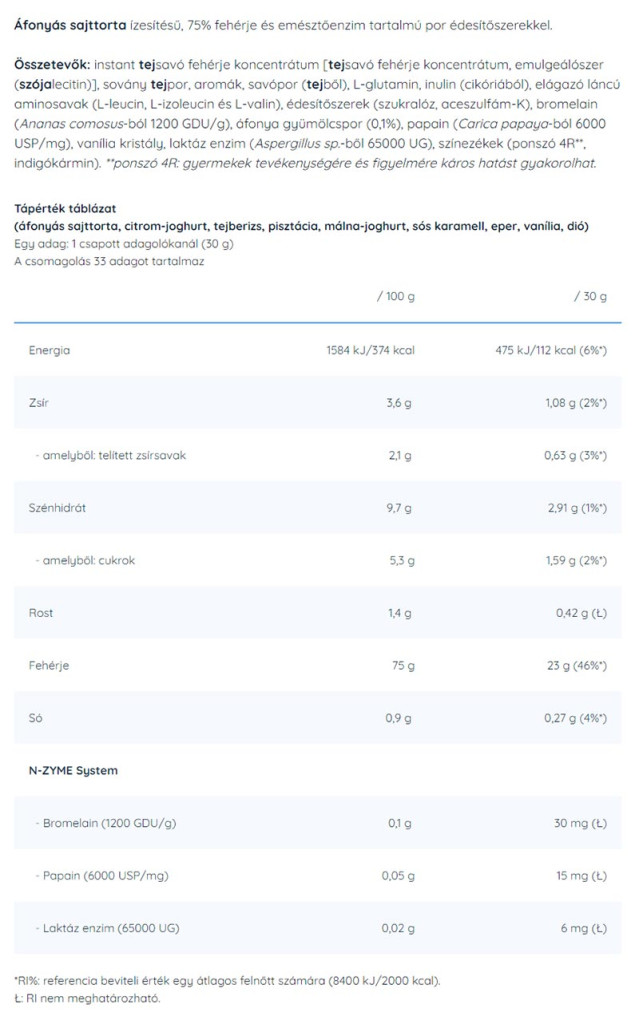639x1024 pixels.
Task: Click the 'Szénhidrát' row label
Action: (x=58, y=507)
